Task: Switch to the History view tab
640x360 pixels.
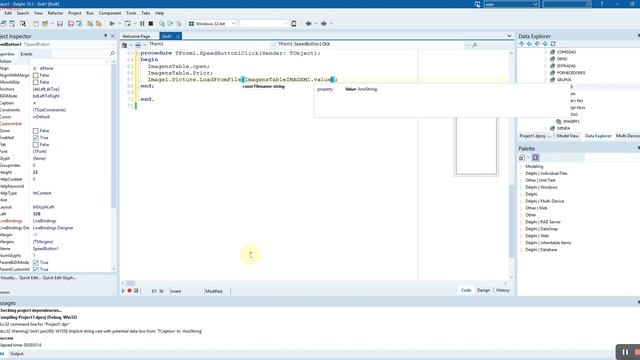Action: pyautogui.click(x=502, y=290)
